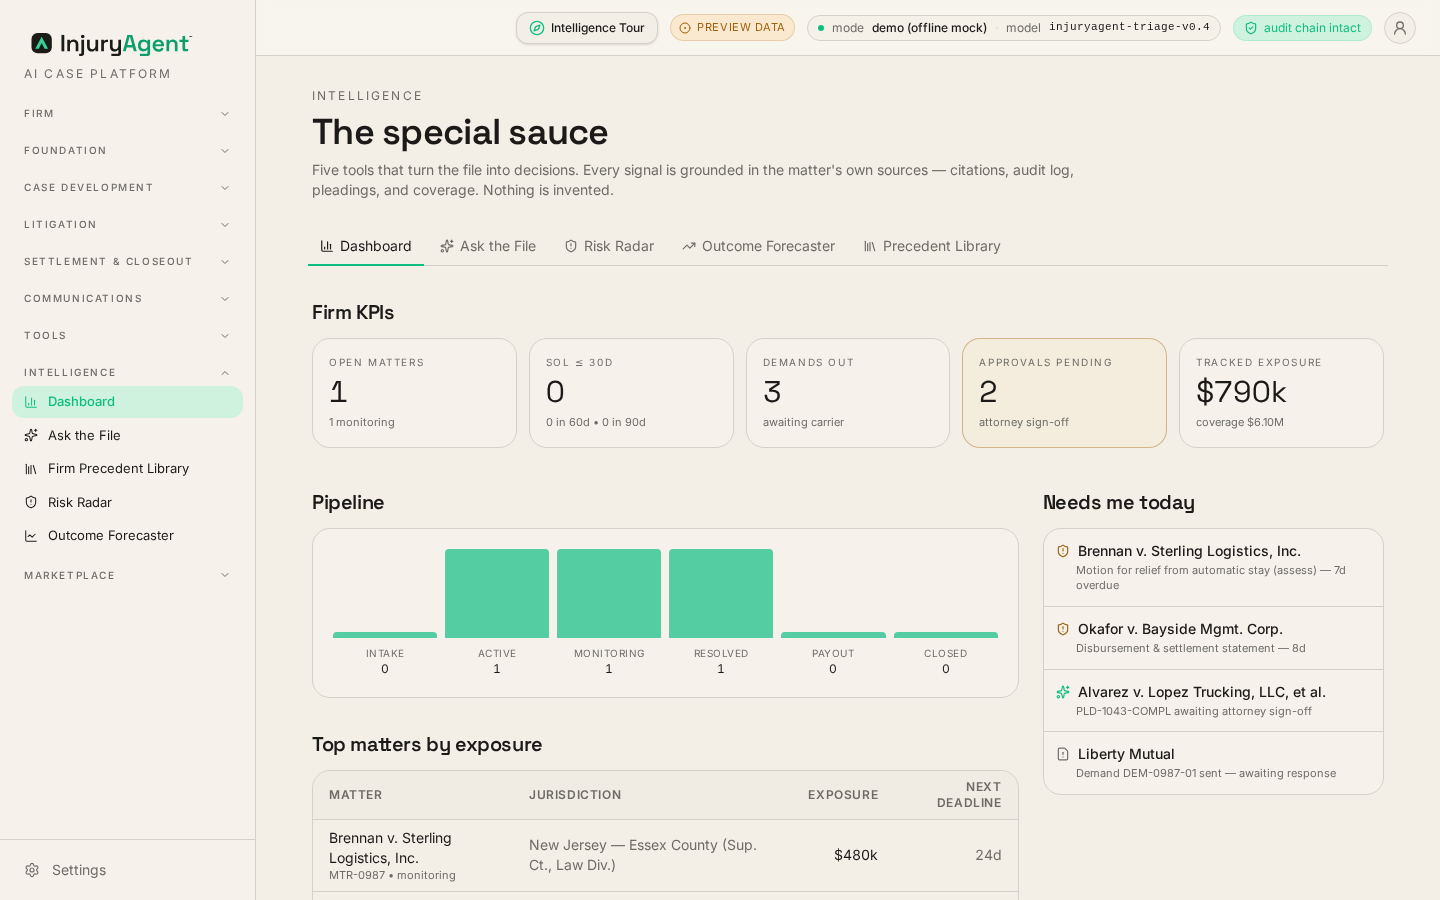Click the Settings gear icon

pos(32,870)
